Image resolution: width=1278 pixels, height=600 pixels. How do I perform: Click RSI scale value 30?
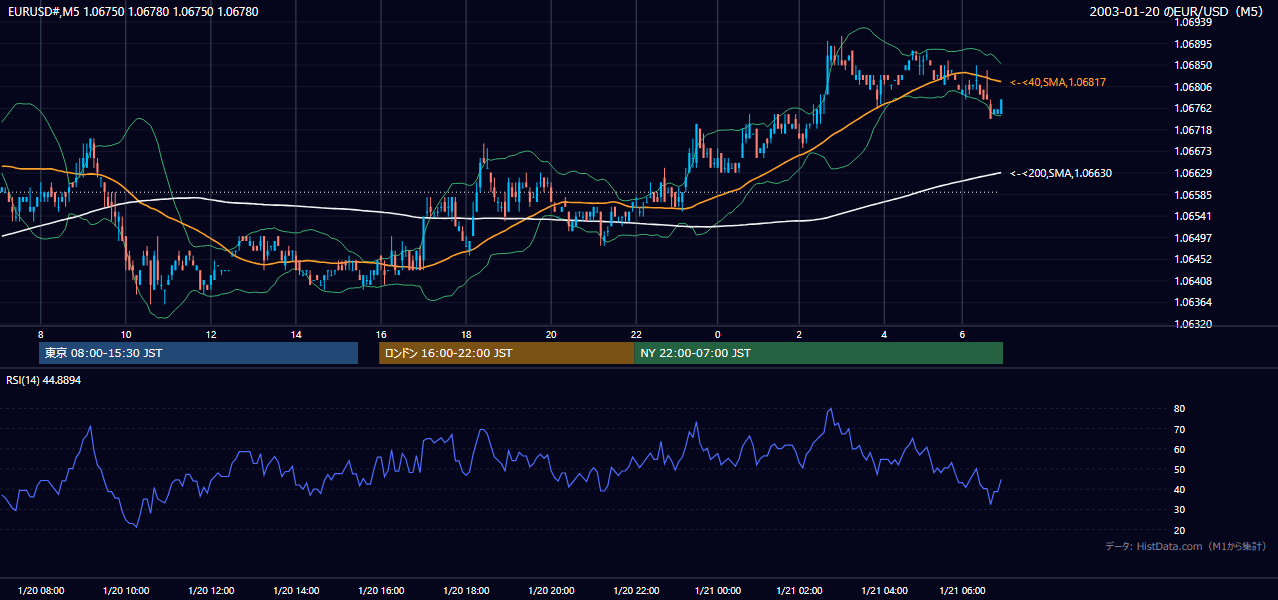[x=1179, y=510]
